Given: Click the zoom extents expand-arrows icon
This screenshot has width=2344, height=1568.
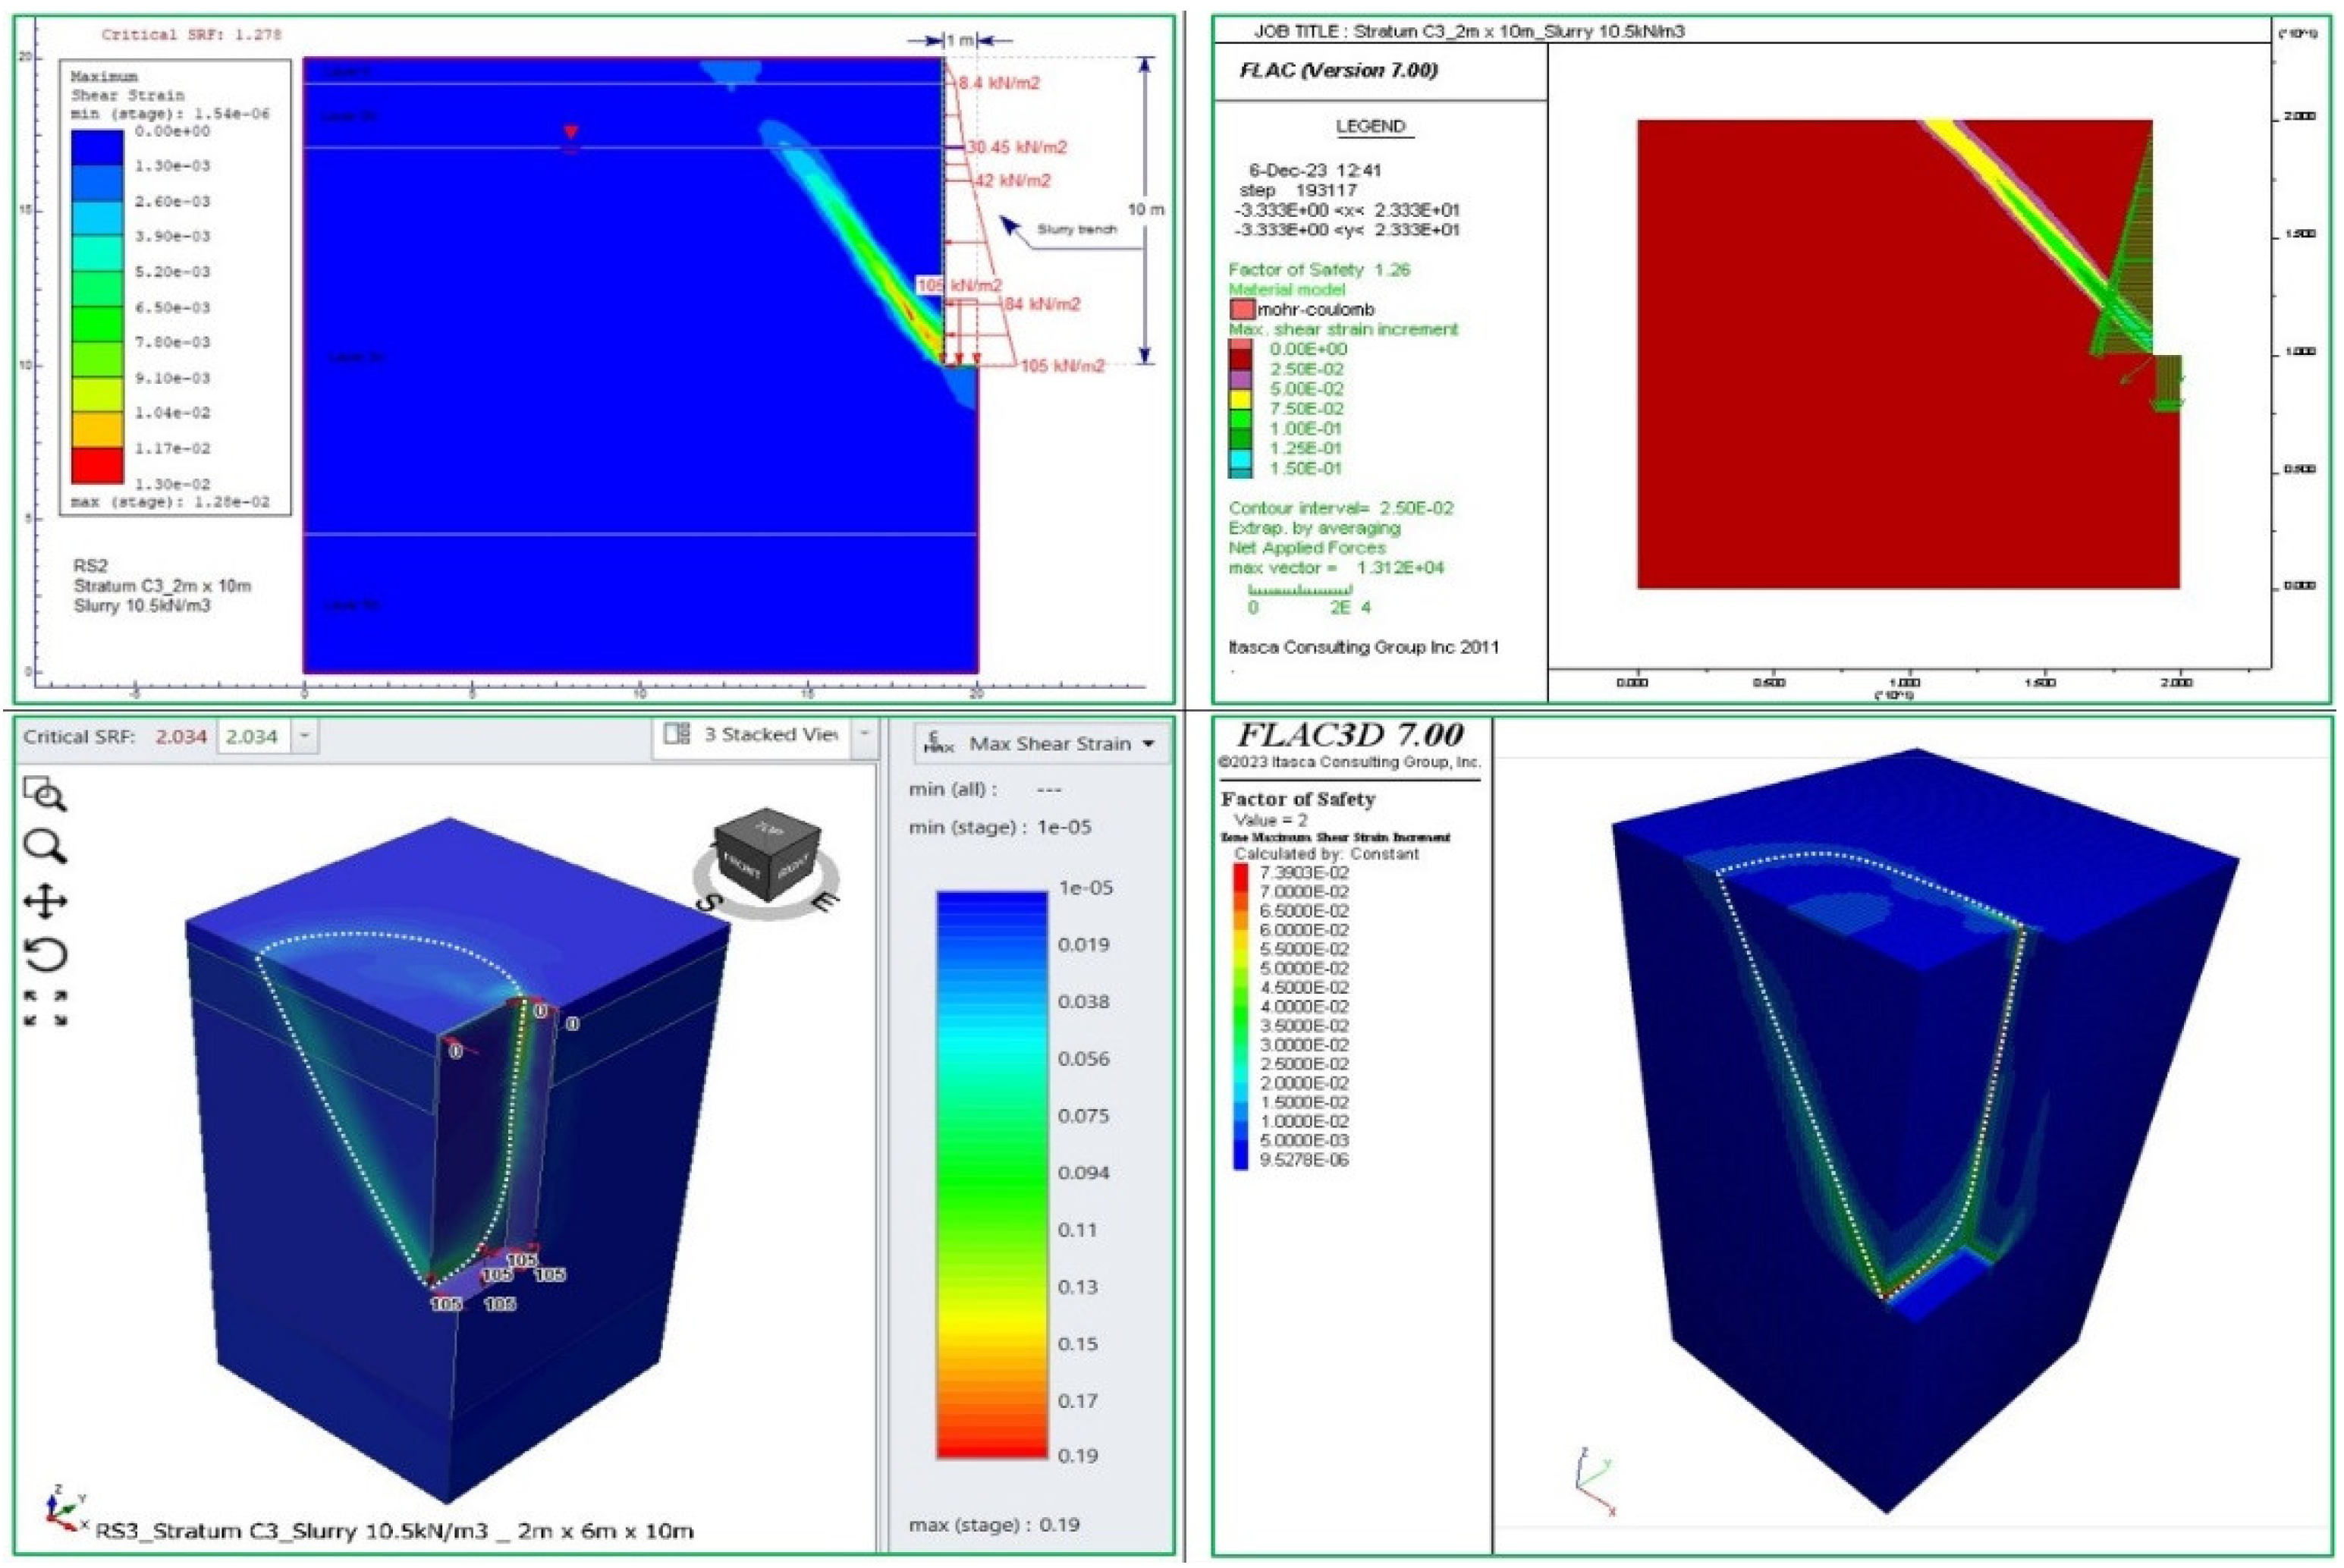Looking at the screenshot, I should 45,1008.
